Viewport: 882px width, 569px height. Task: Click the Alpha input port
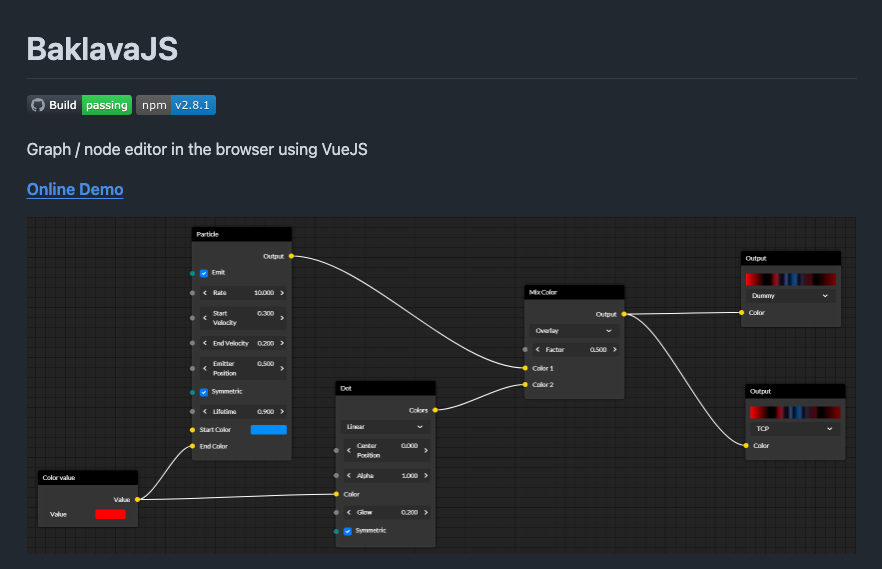point(336,476)
